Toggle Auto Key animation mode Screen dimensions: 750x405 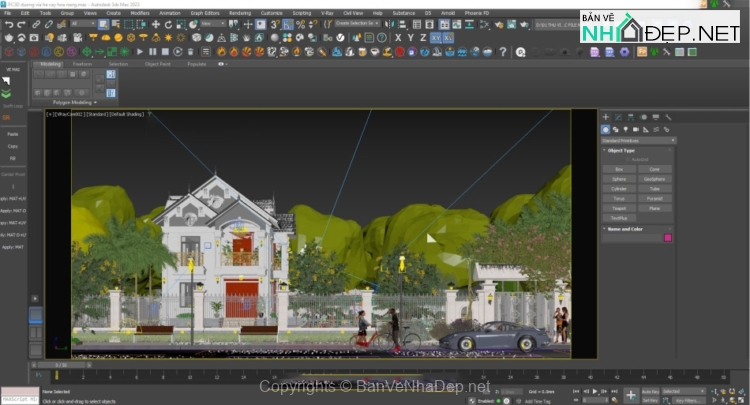pos(650,391)
